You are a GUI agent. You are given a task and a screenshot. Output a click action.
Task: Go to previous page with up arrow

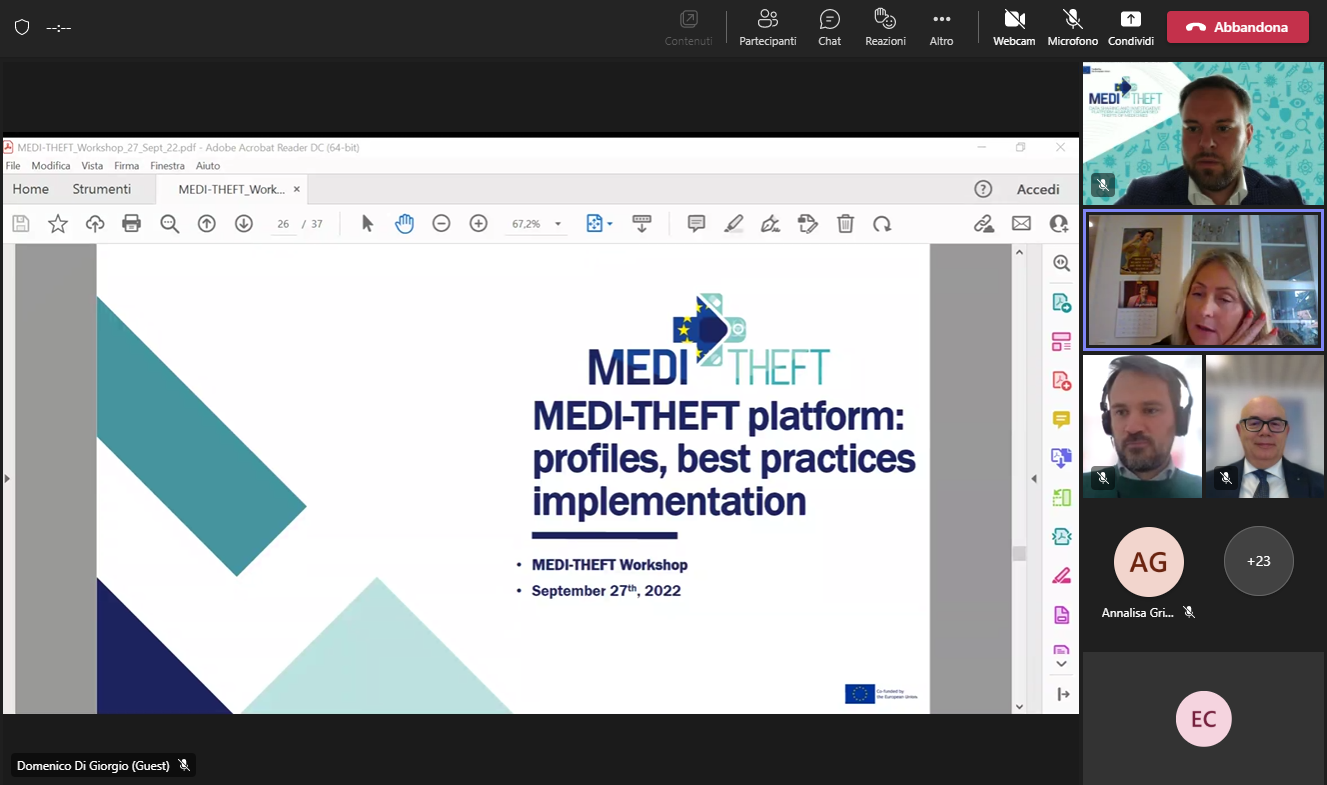coord(207,224)
